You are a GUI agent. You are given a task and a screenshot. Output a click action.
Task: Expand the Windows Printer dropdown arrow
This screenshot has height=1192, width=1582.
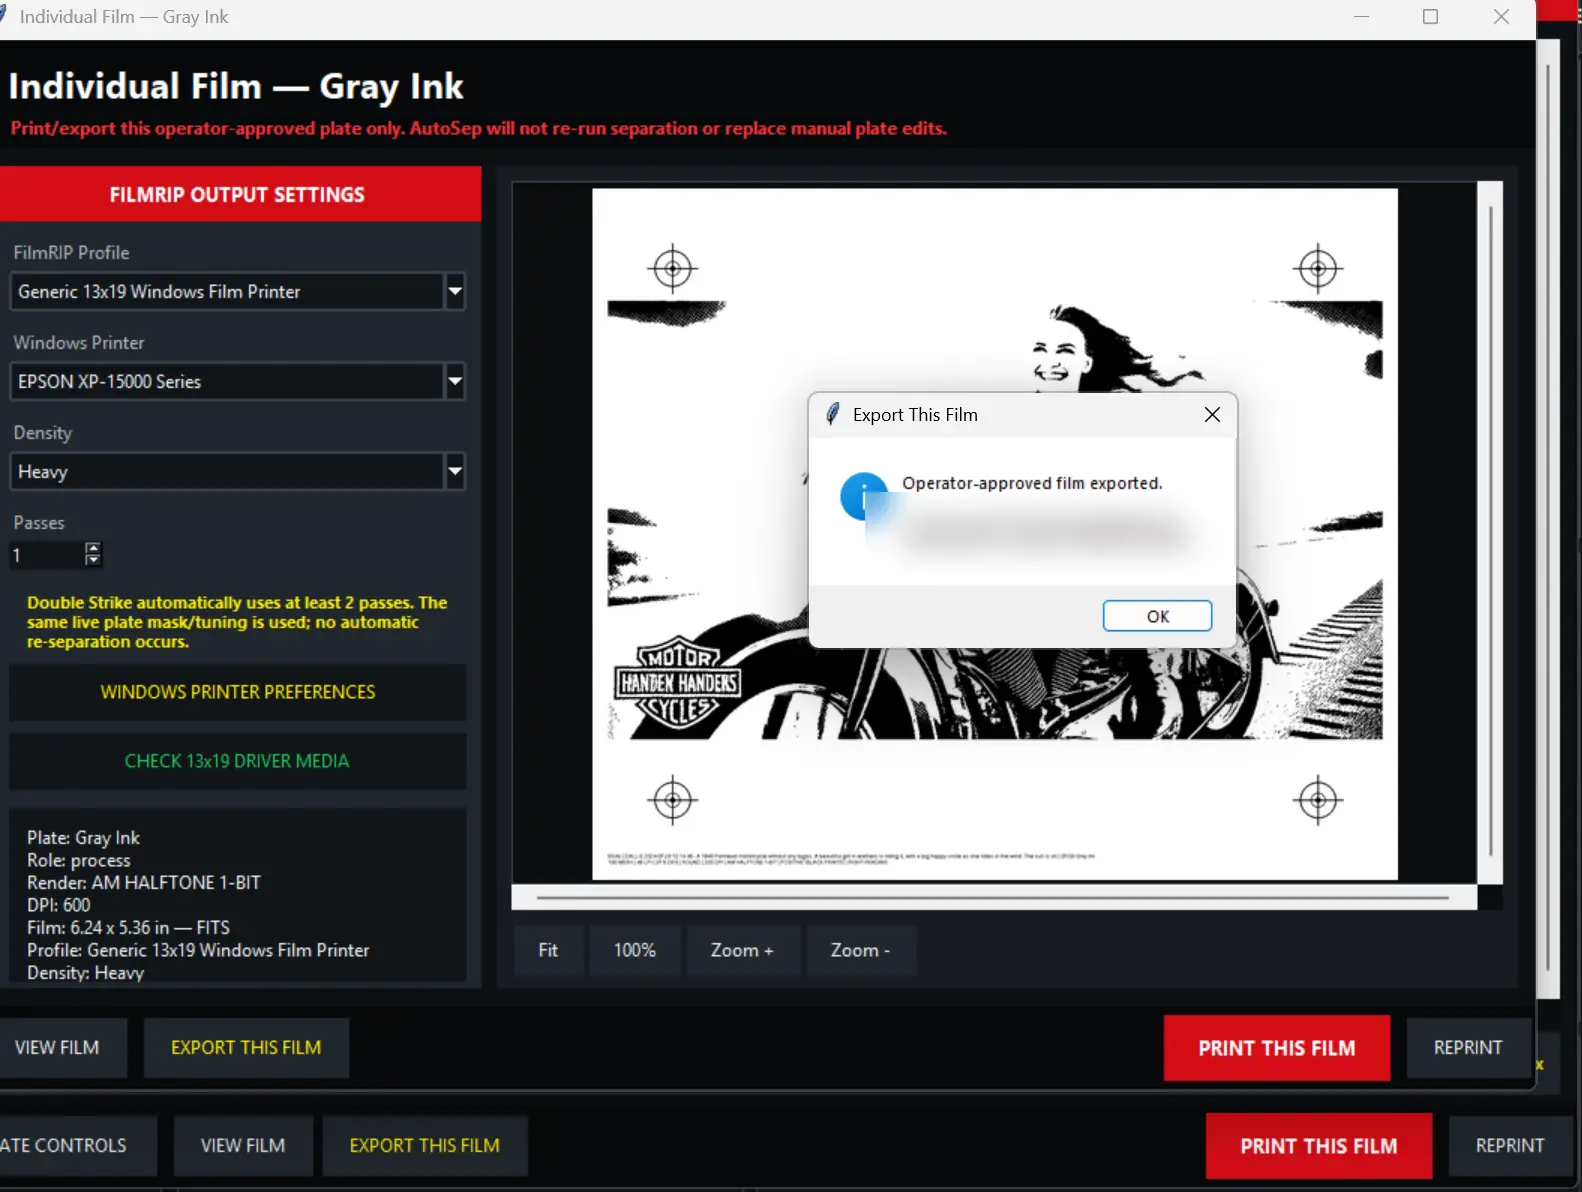pyautogui.click(x=455, y=381)
